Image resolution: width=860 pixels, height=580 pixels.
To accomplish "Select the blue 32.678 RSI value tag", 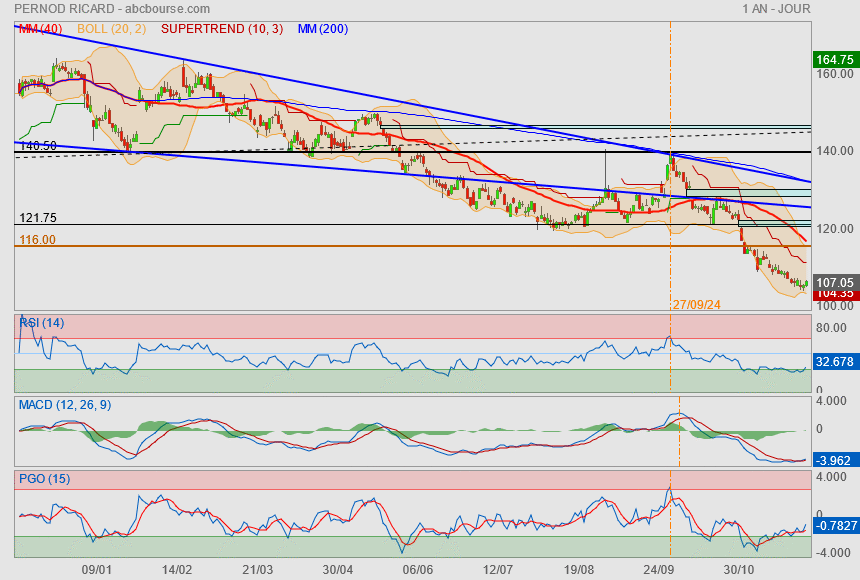I will pos(835,362).
